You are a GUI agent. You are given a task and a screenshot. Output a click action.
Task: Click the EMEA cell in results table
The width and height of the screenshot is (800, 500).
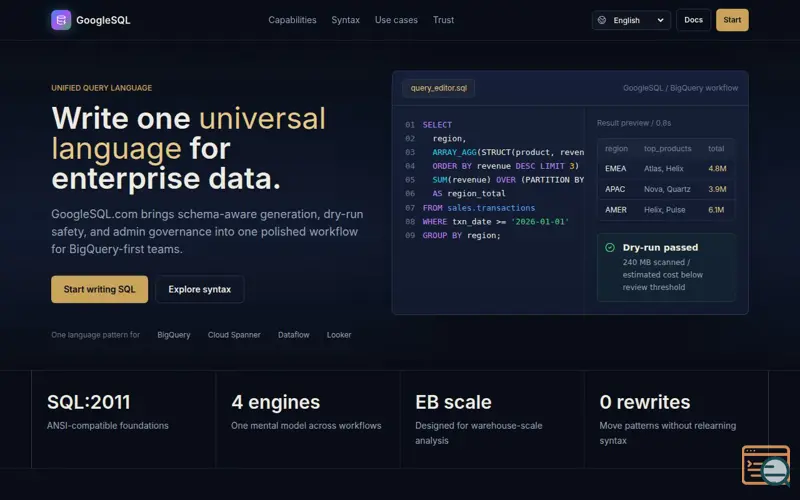615,168
